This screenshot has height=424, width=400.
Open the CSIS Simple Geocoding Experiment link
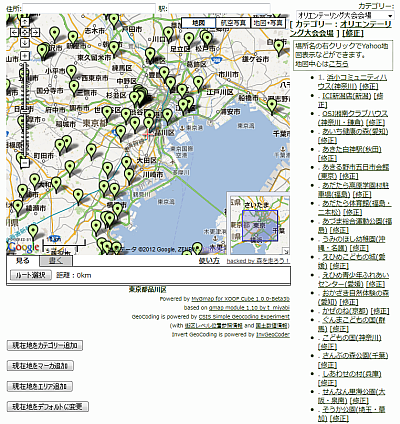pos(244,317)
